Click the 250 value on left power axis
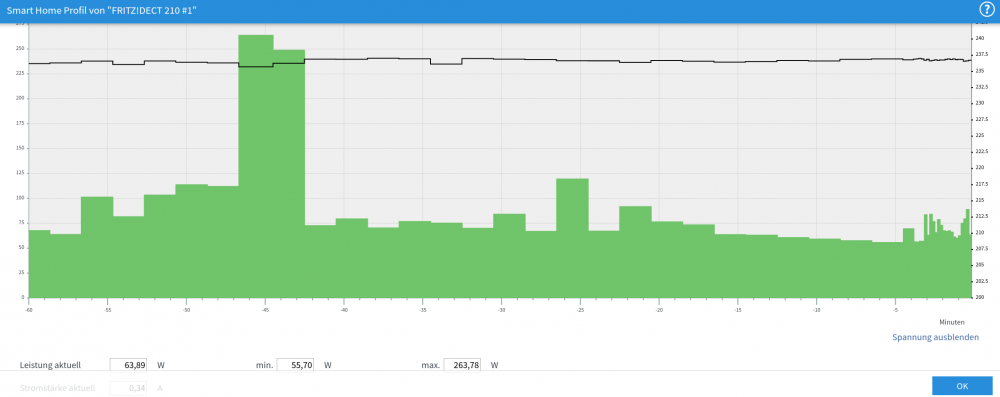Viewport: 1000px width, 397px height. pyautogui.click(x=20, y=49)
